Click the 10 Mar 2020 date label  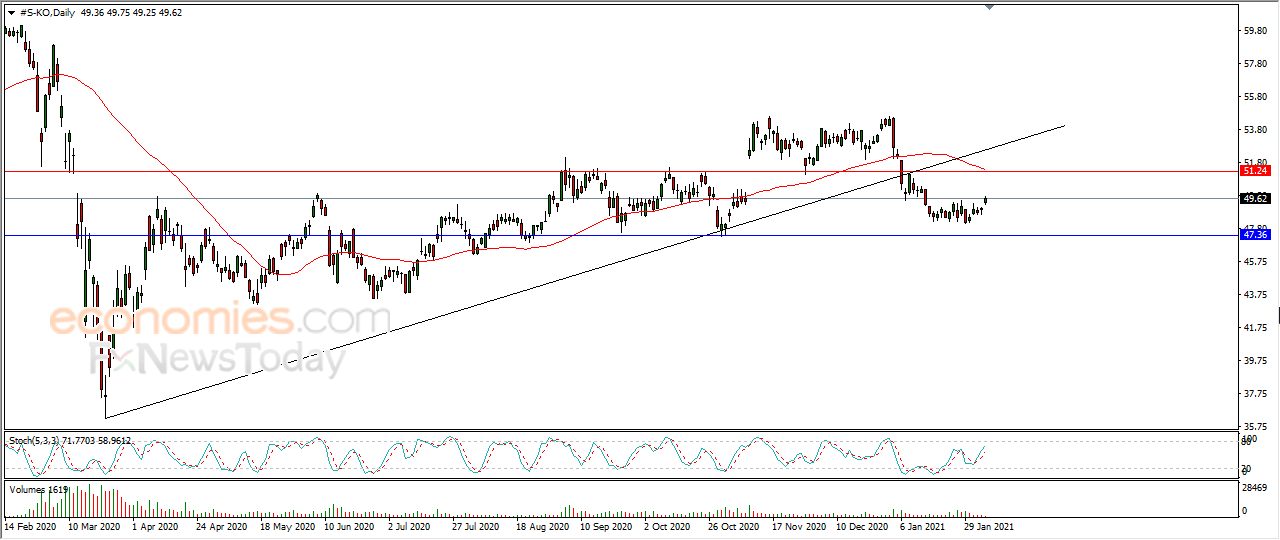click(95, 525)
